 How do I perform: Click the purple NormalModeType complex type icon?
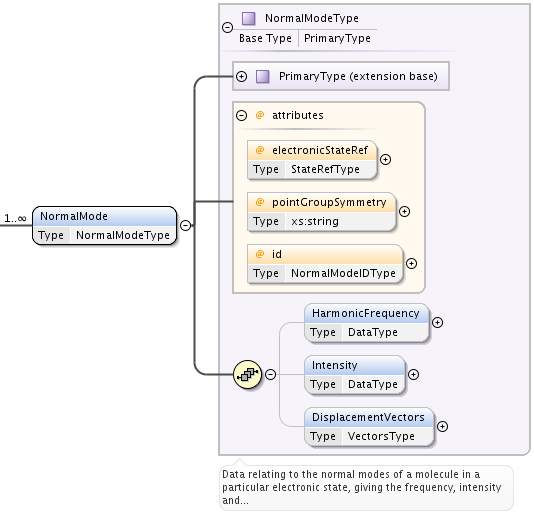(x=249, y=18)
